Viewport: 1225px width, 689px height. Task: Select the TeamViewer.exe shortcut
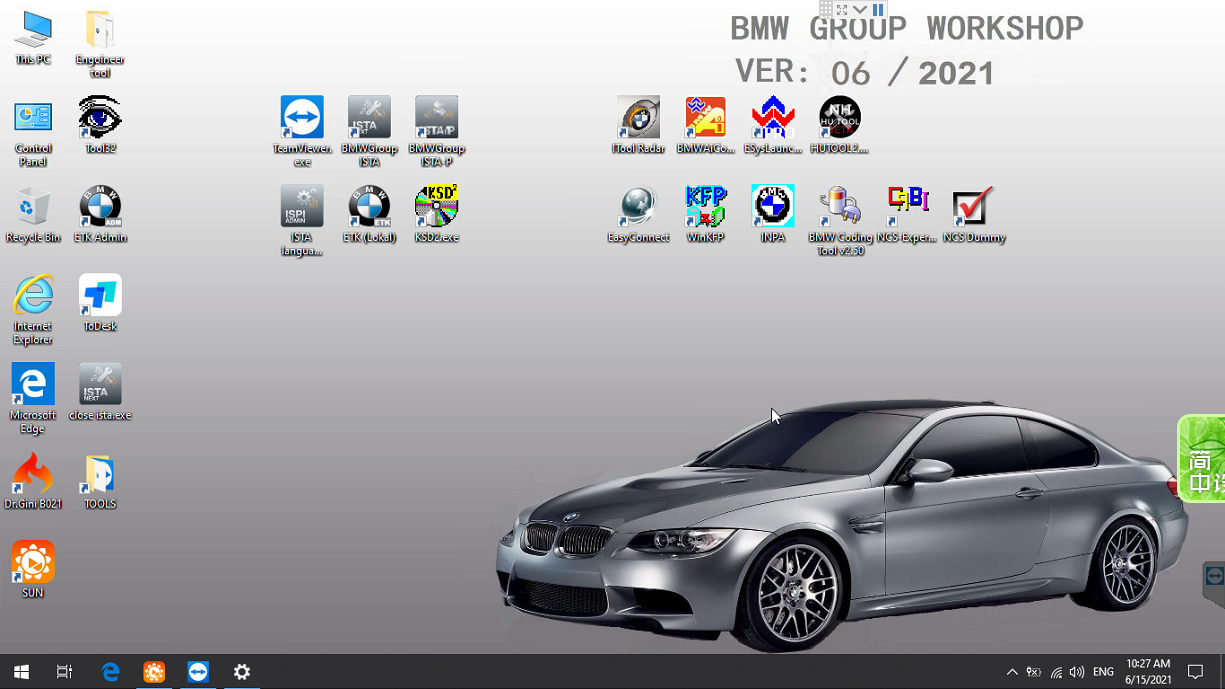(x=302, y=133)
